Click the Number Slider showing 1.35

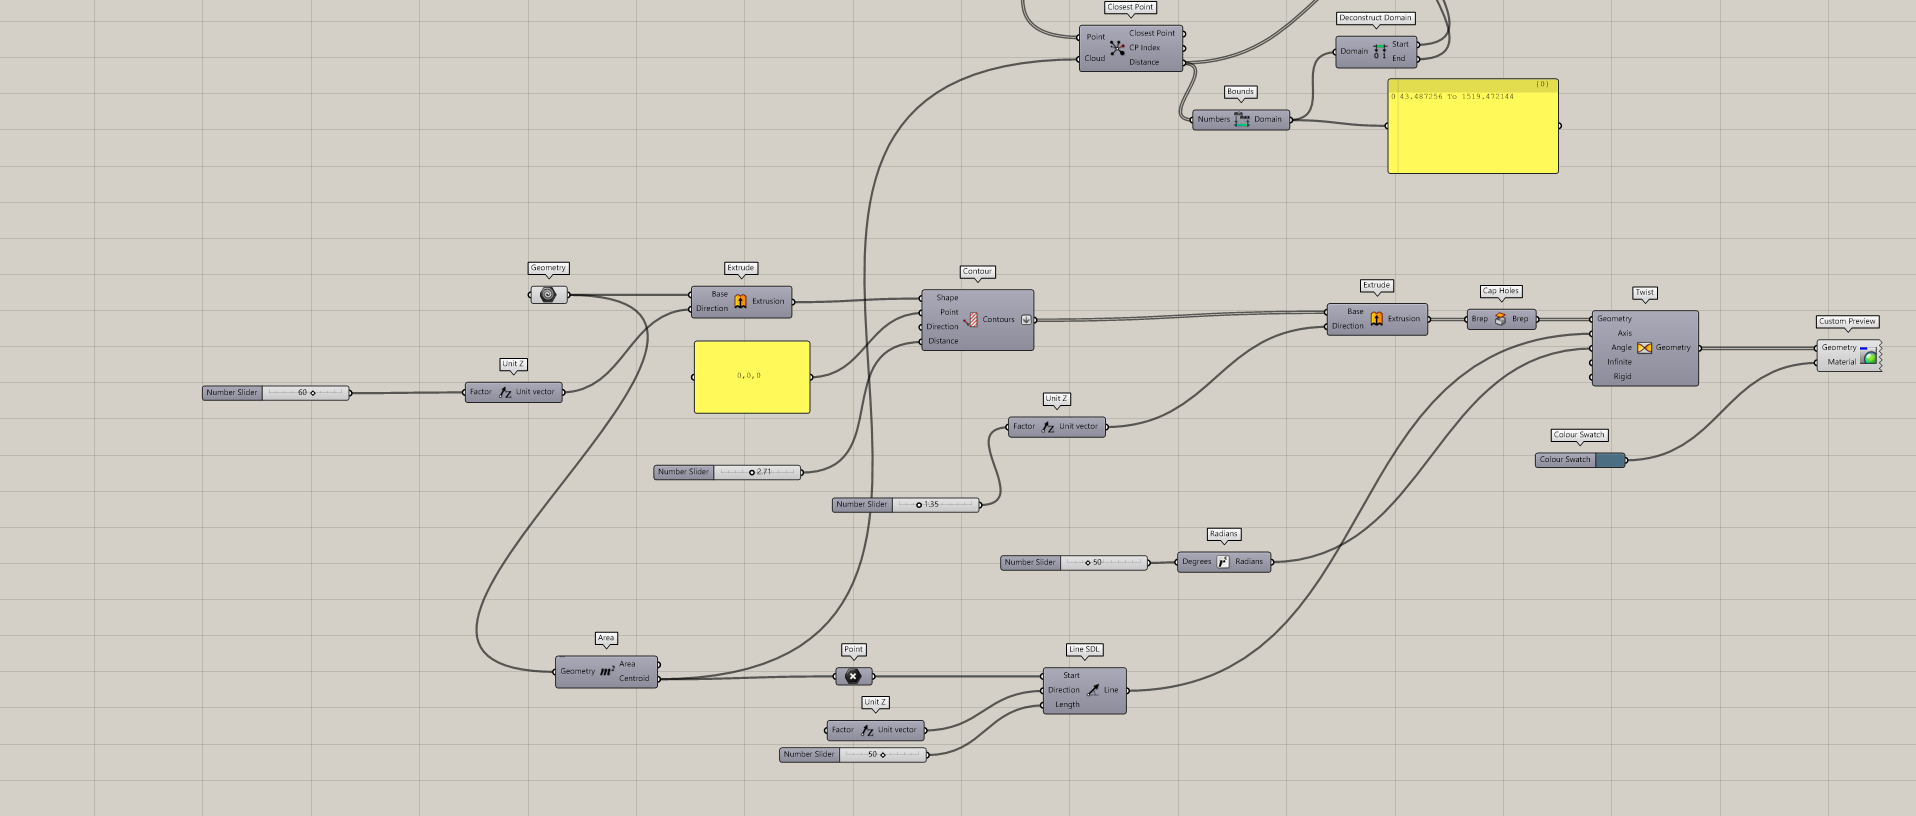pyautogui.click(x=906, y=505)
